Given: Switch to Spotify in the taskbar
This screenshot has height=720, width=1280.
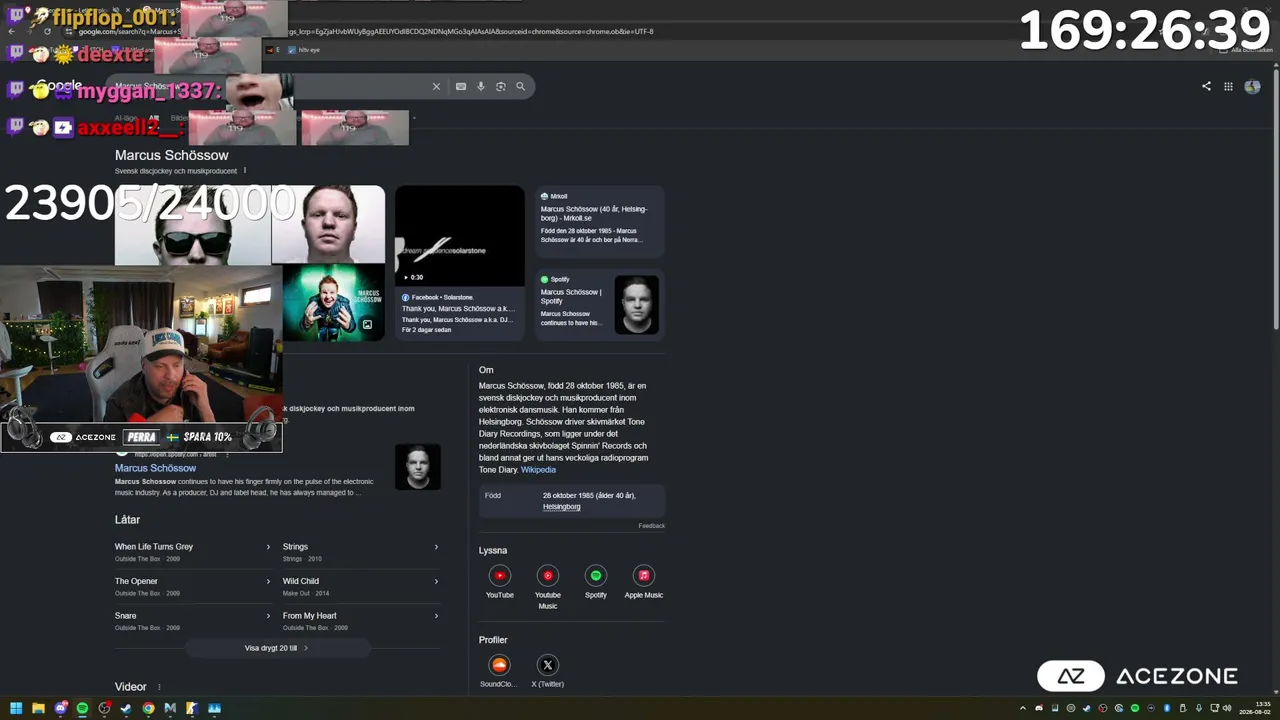Looking at the screenshot, I should [82, 709].
